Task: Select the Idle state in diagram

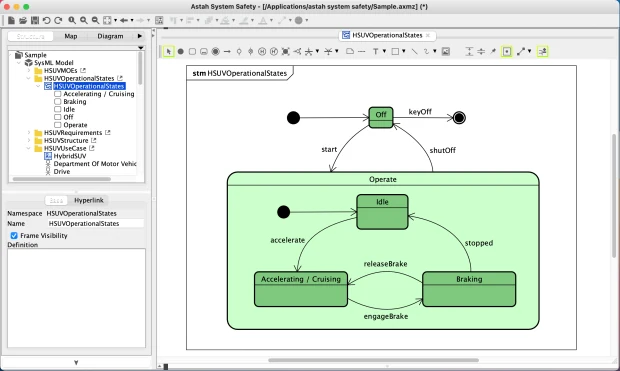Action: pos(382,212)
